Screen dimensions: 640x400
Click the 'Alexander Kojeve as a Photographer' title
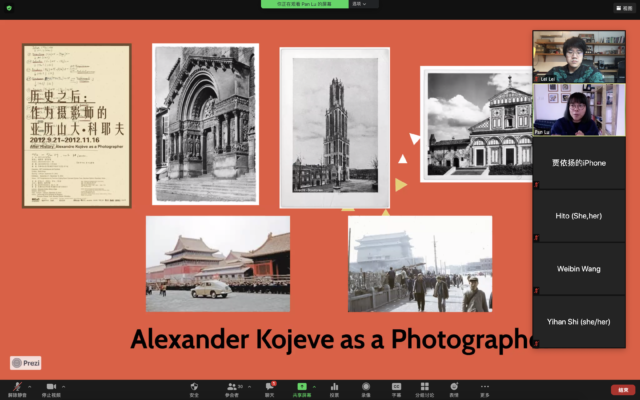pos(332,339)
